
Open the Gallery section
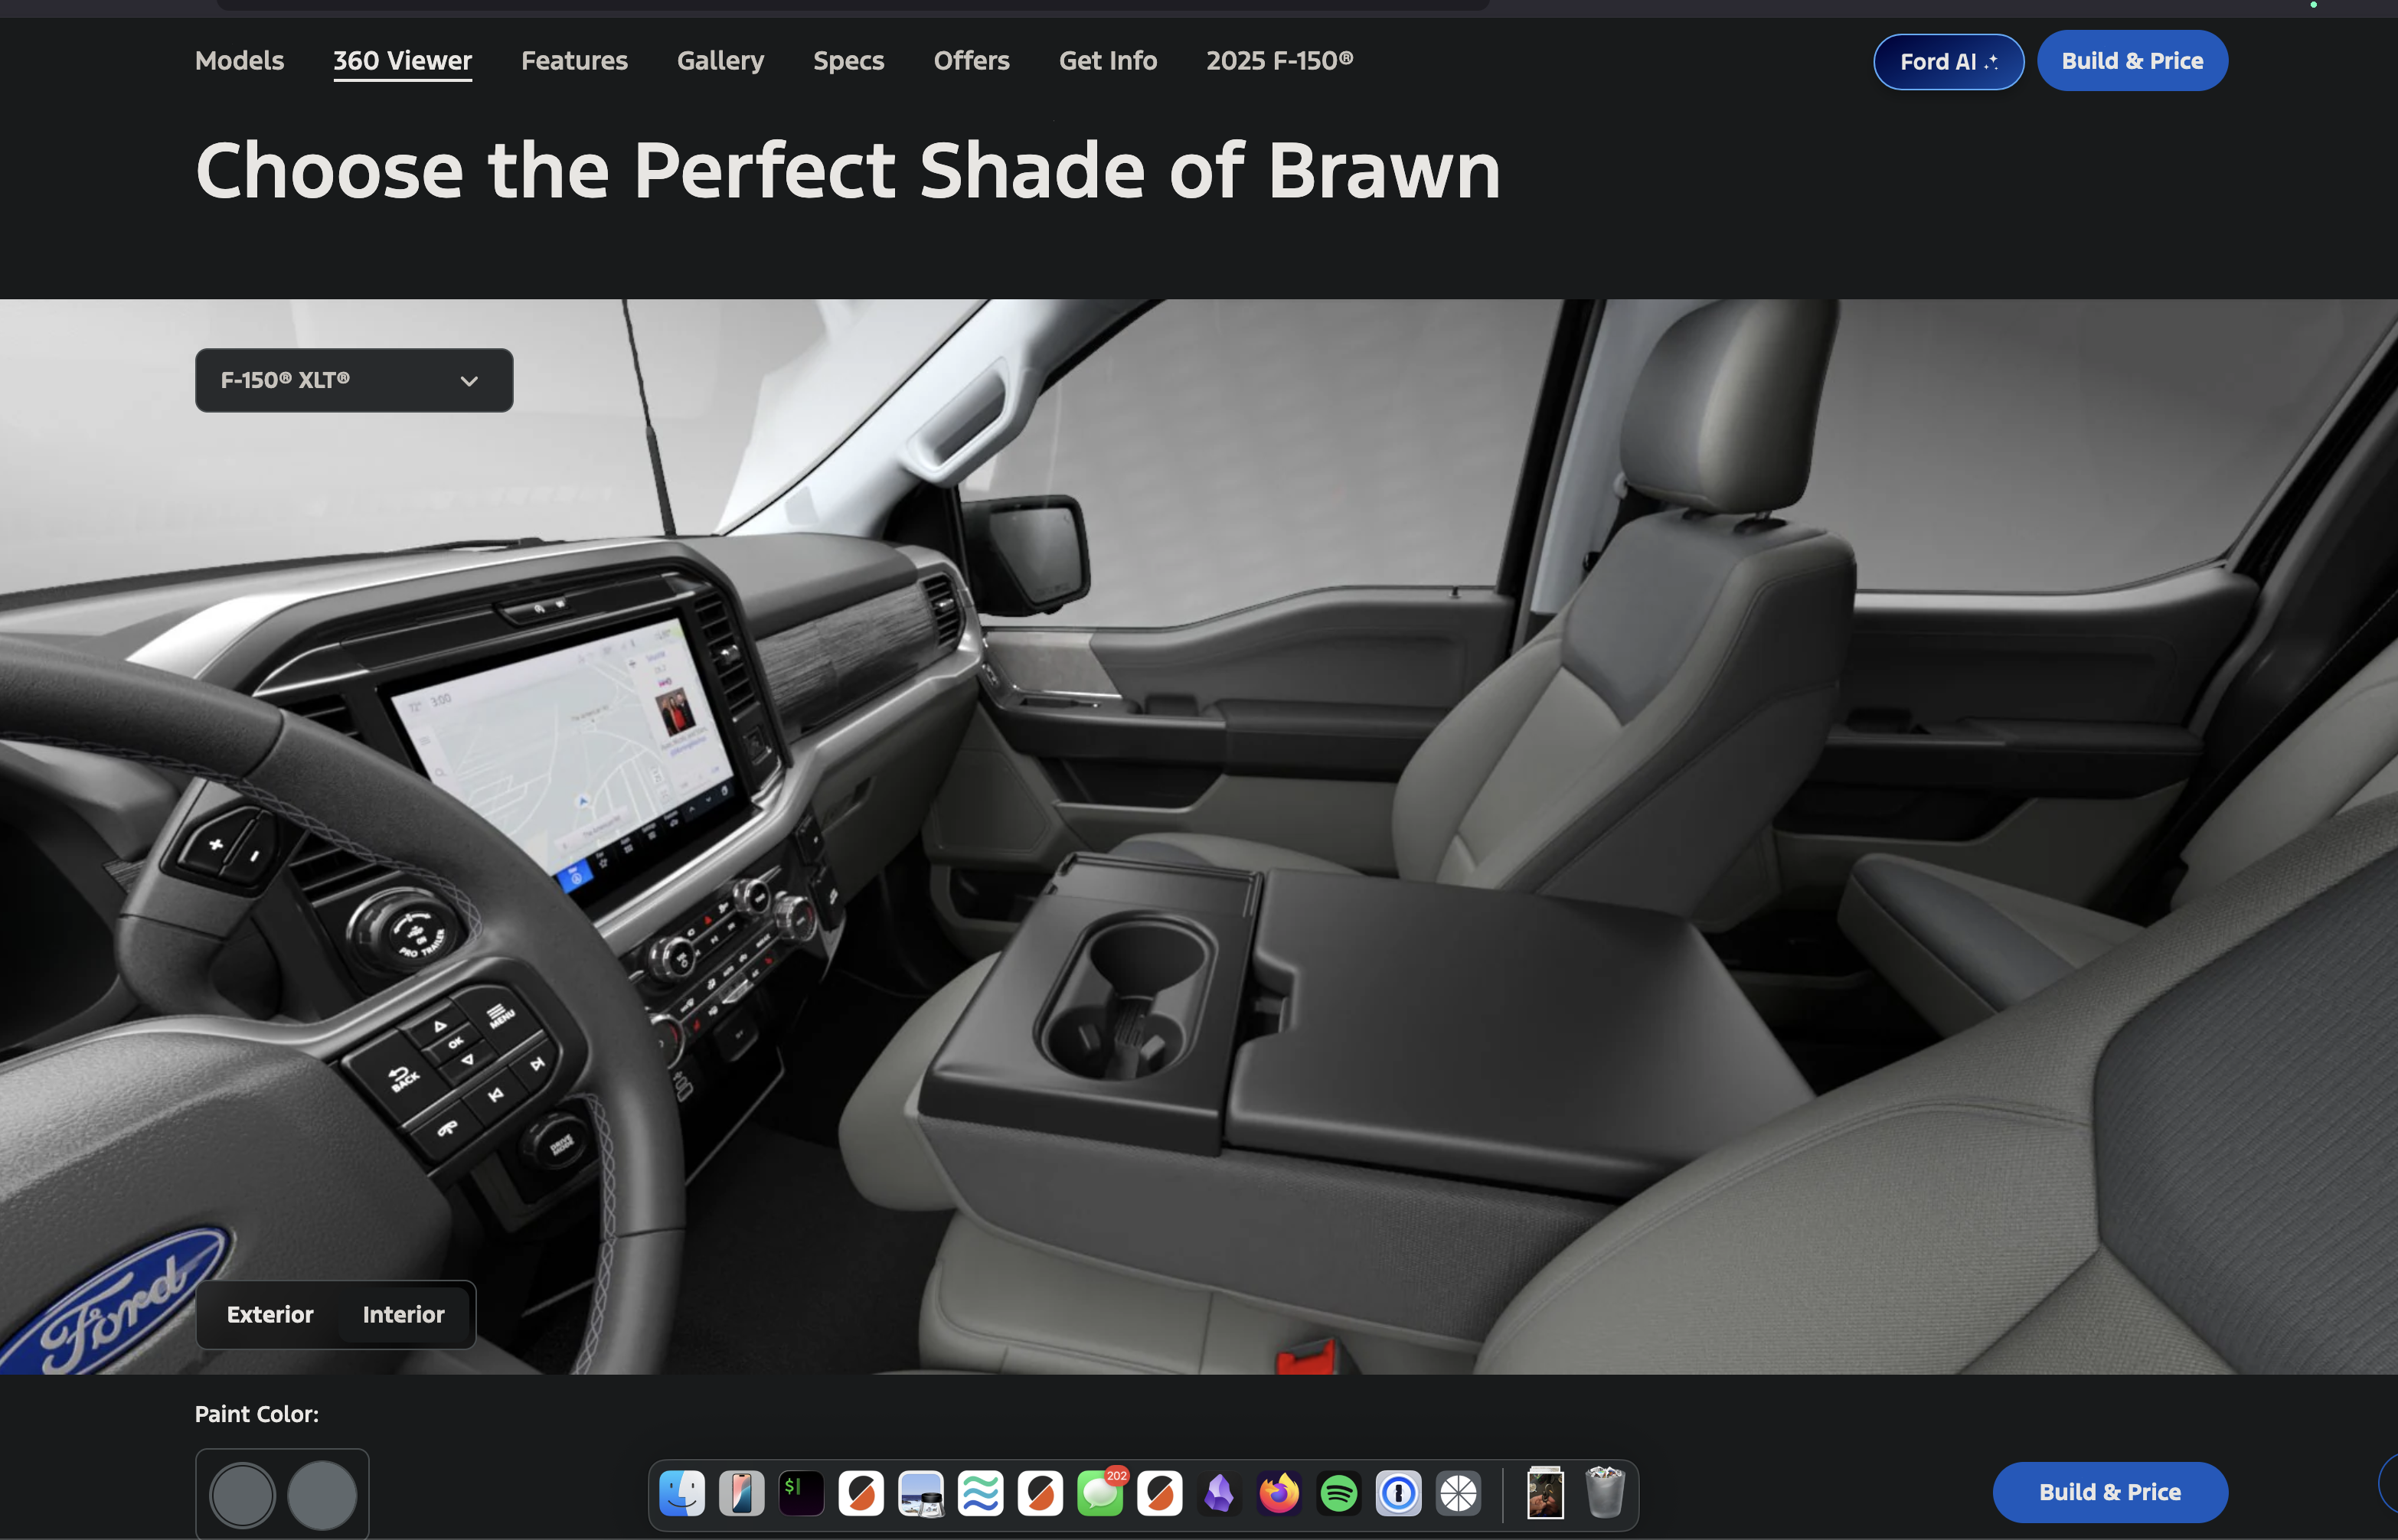tap(721, 61)
